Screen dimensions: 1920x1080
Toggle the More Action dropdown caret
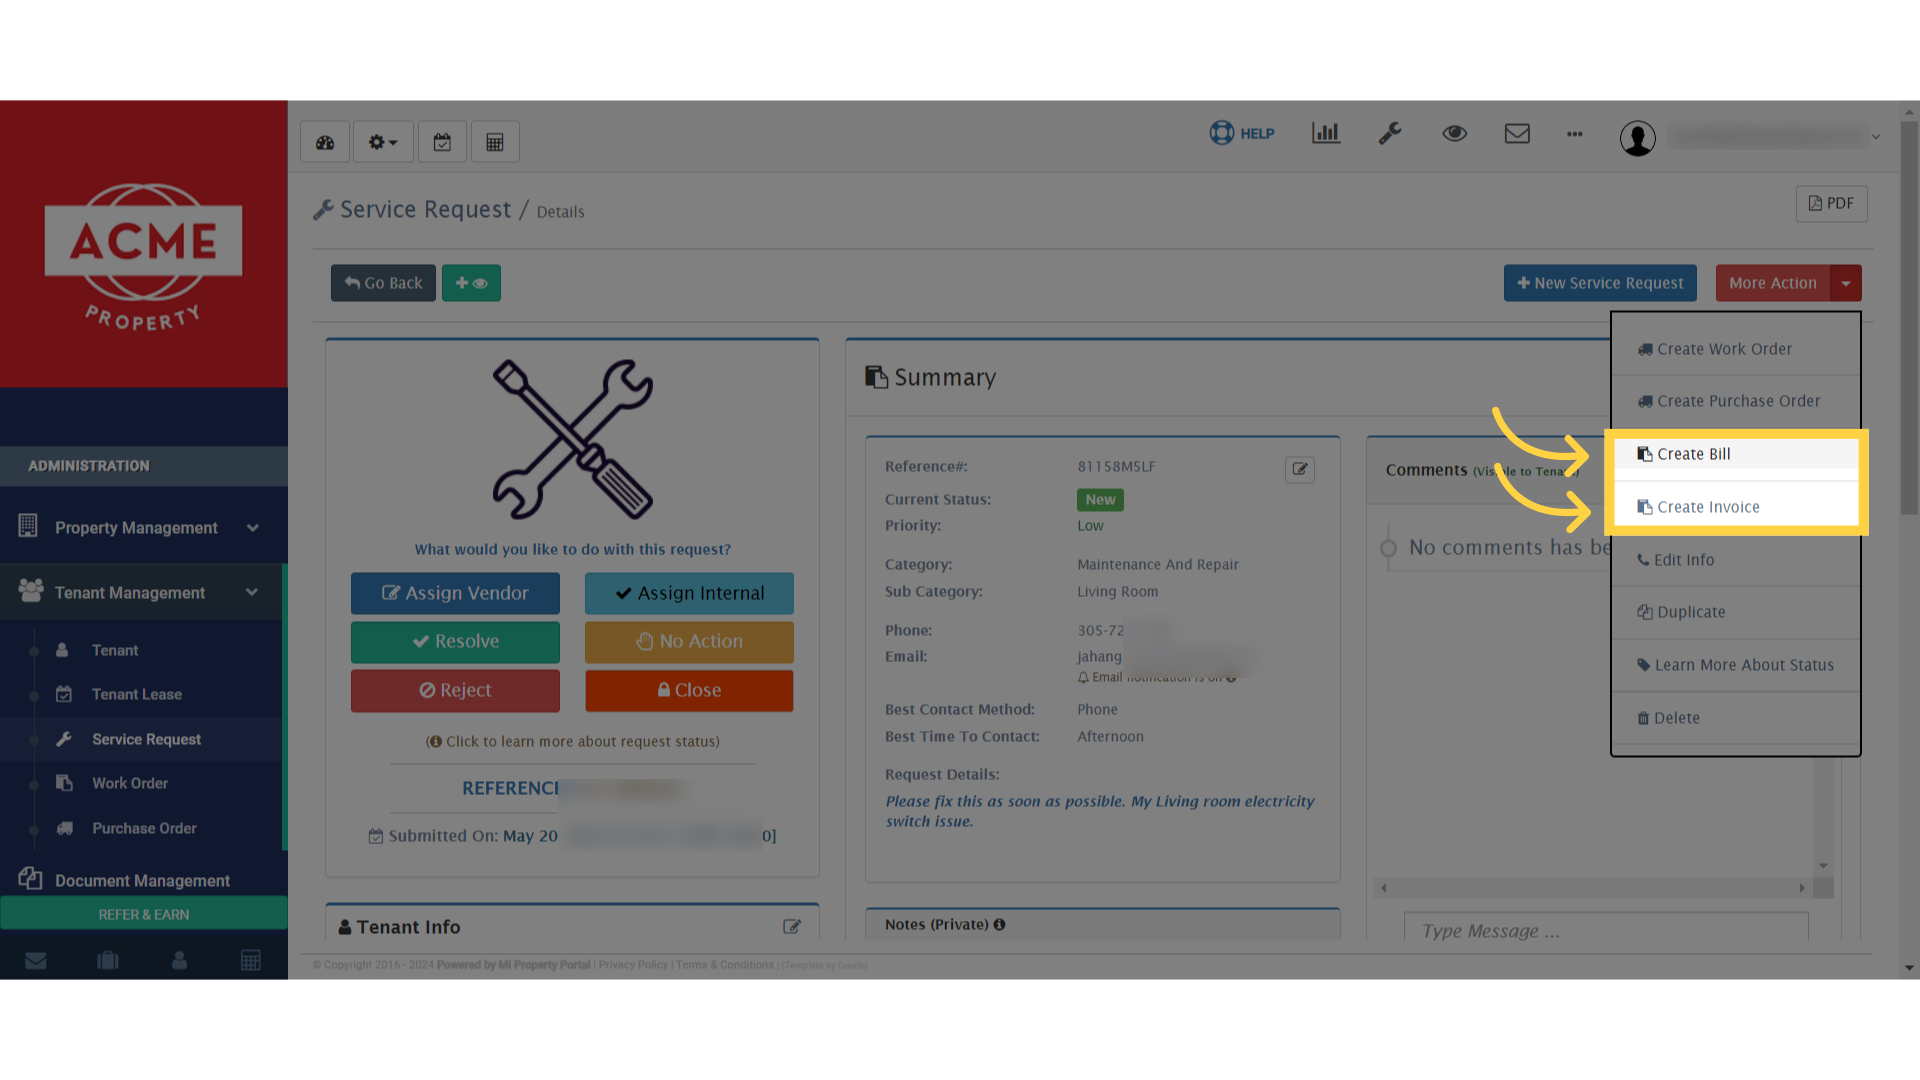[1846, 283]
